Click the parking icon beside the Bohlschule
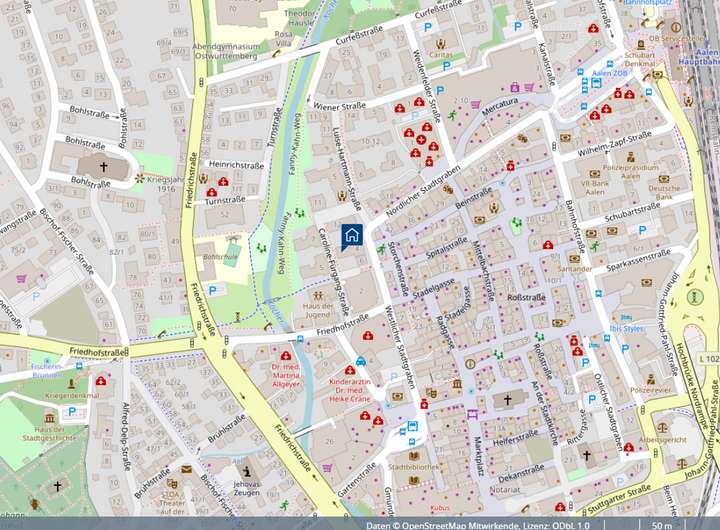 pos(212,290)
